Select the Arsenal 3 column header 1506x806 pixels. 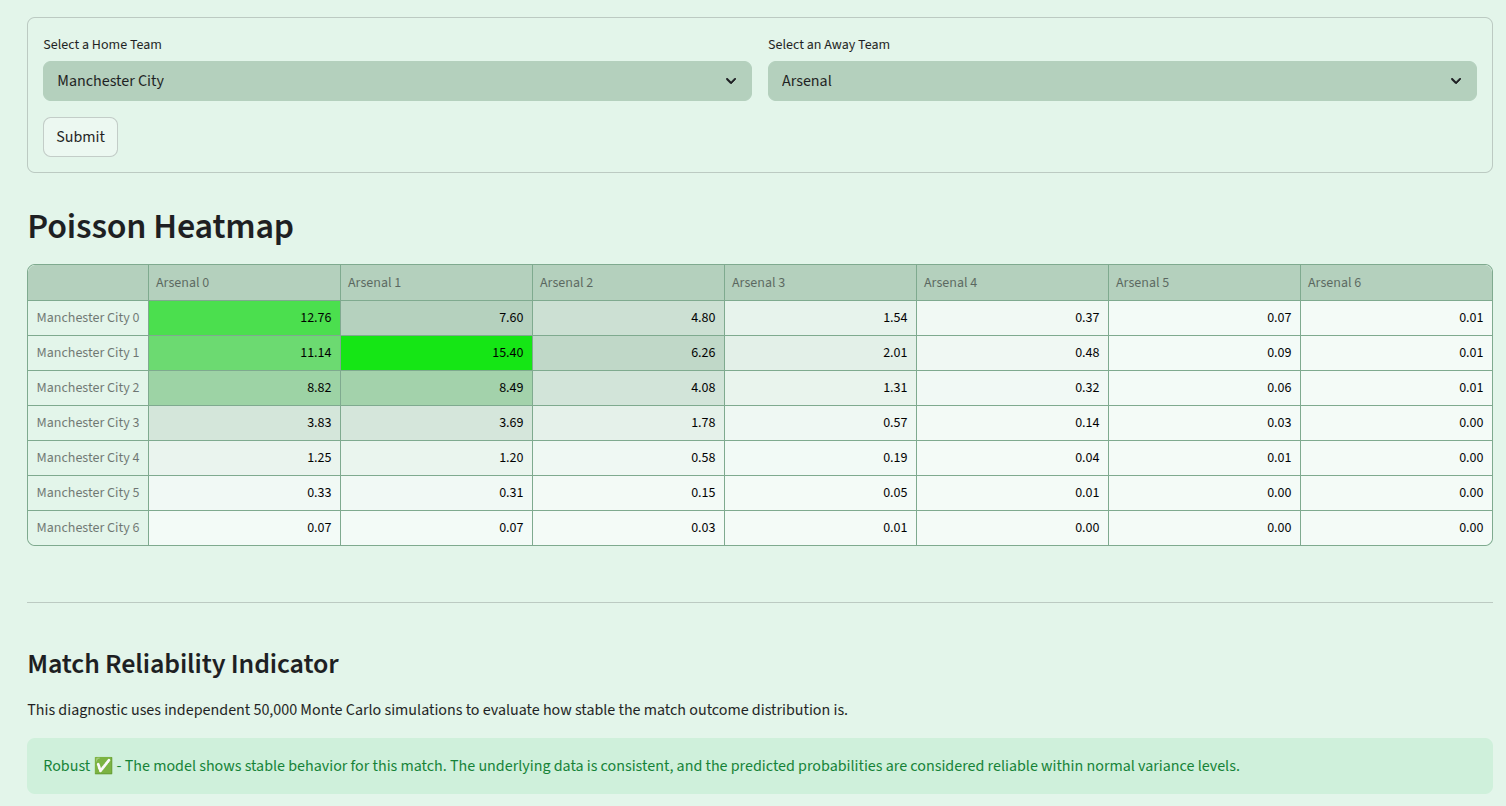820,283
